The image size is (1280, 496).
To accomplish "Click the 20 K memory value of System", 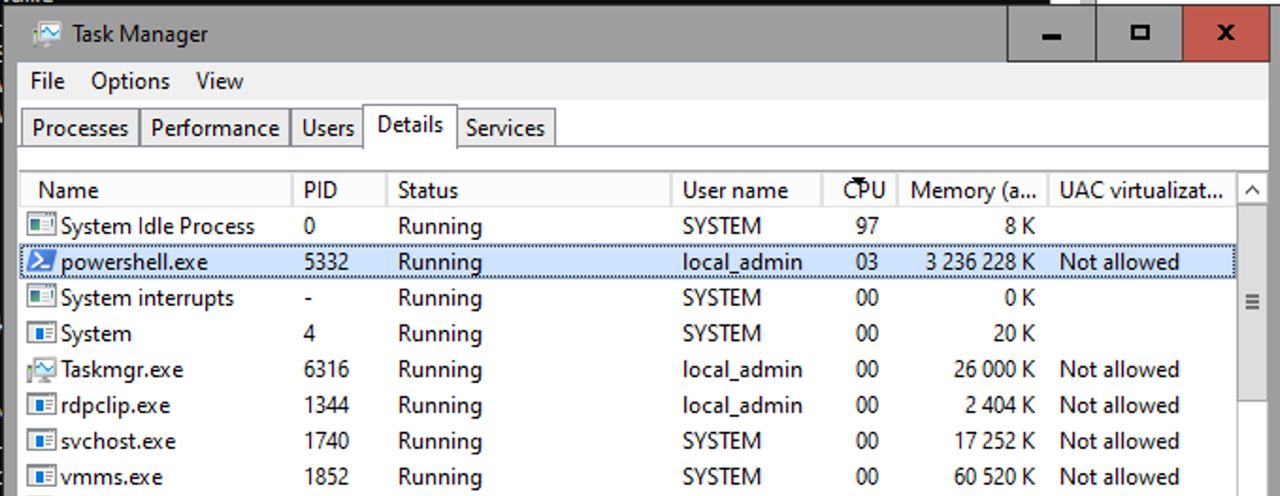I will point(1014,334).
